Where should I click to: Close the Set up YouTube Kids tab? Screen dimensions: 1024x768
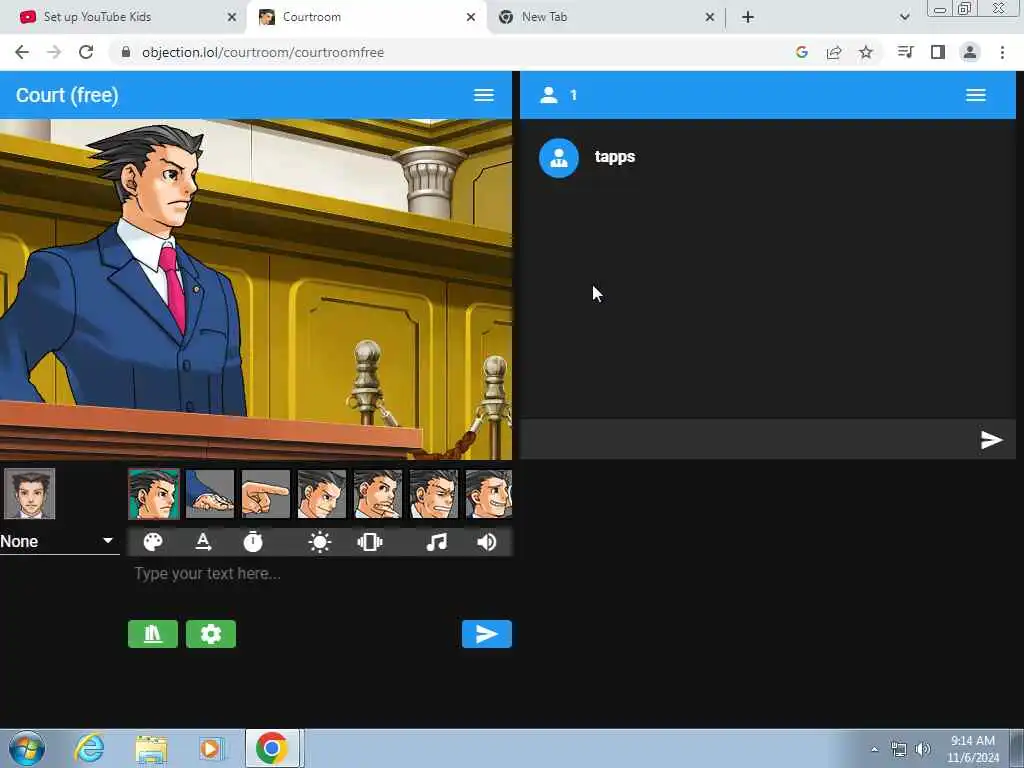click(x=232, y=17)
